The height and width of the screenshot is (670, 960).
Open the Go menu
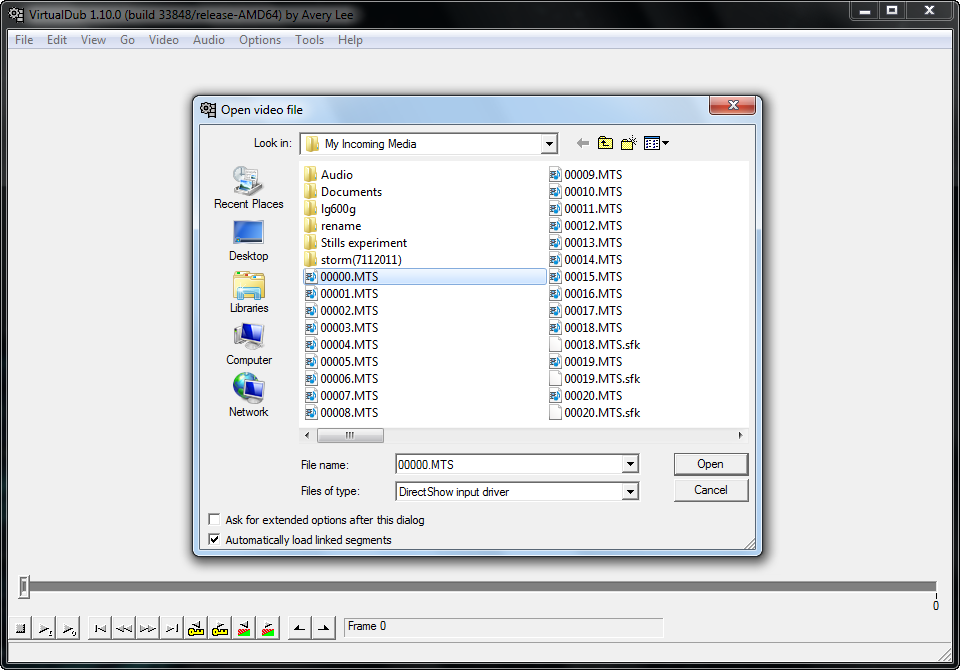coord(127,40)
